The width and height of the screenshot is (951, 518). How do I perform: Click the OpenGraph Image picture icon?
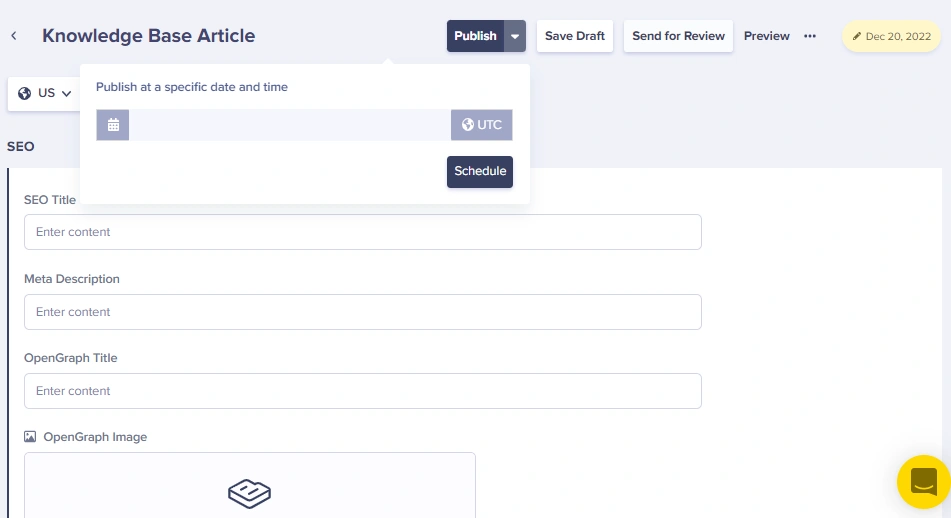point(30,437)
